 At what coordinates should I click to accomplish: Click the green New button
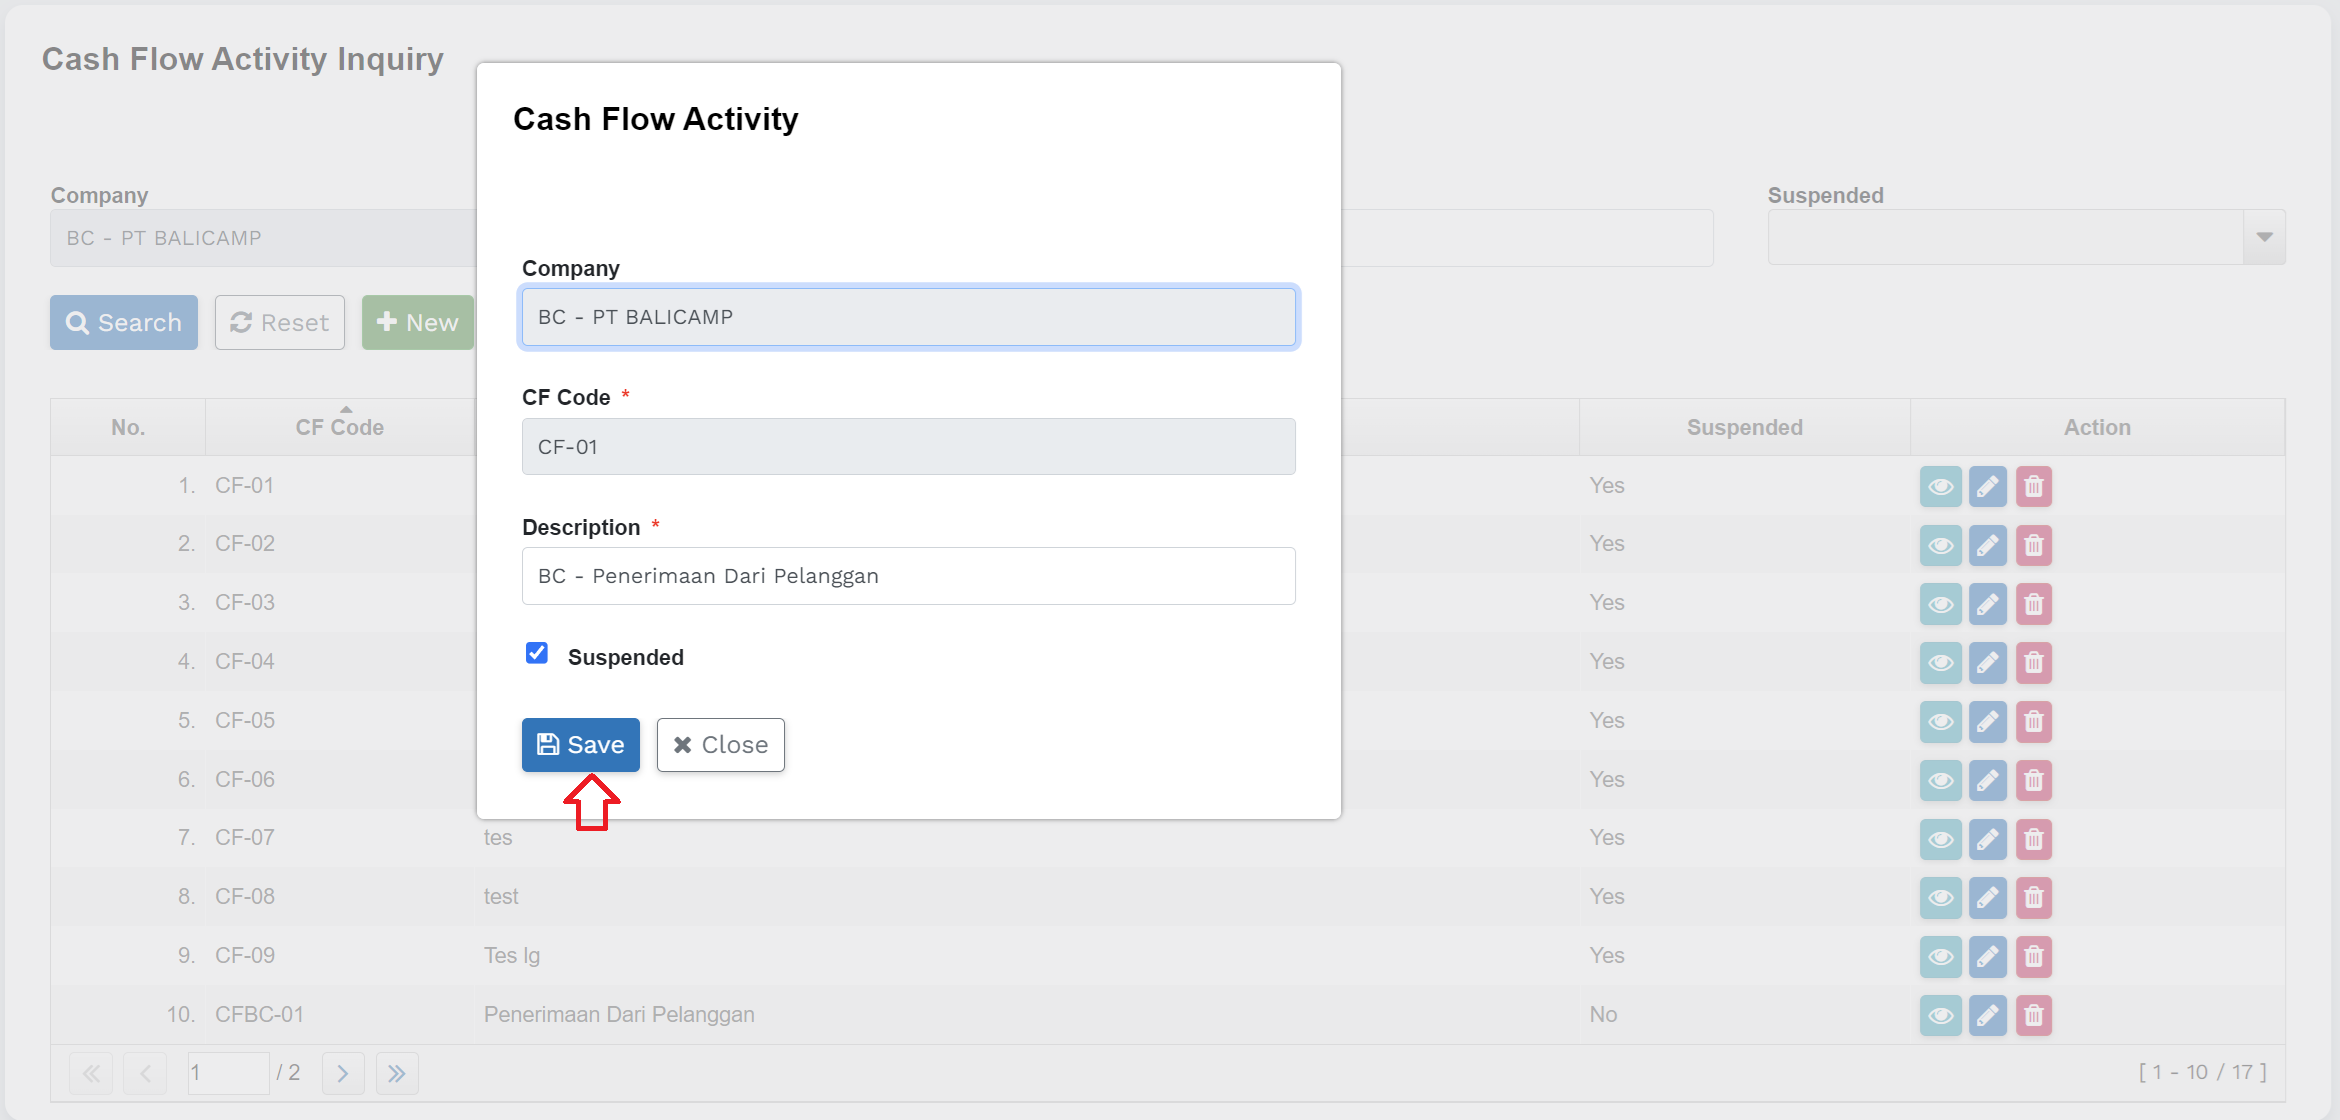click(417, 322)
